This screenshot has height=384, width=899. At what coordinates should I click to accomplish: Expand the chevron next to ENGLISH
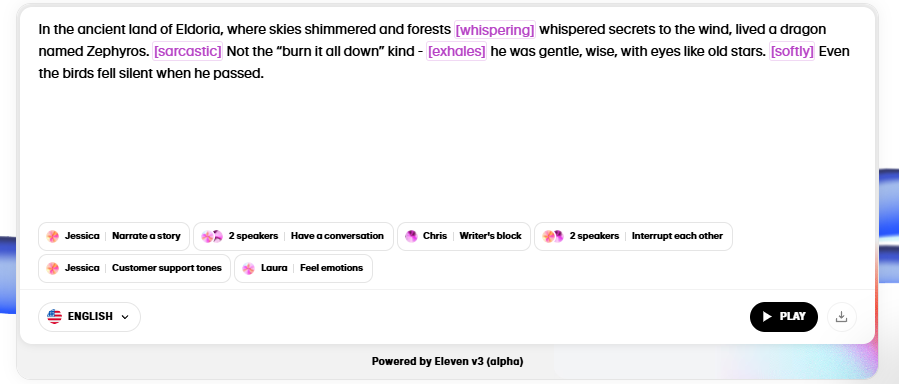(125, 317)
